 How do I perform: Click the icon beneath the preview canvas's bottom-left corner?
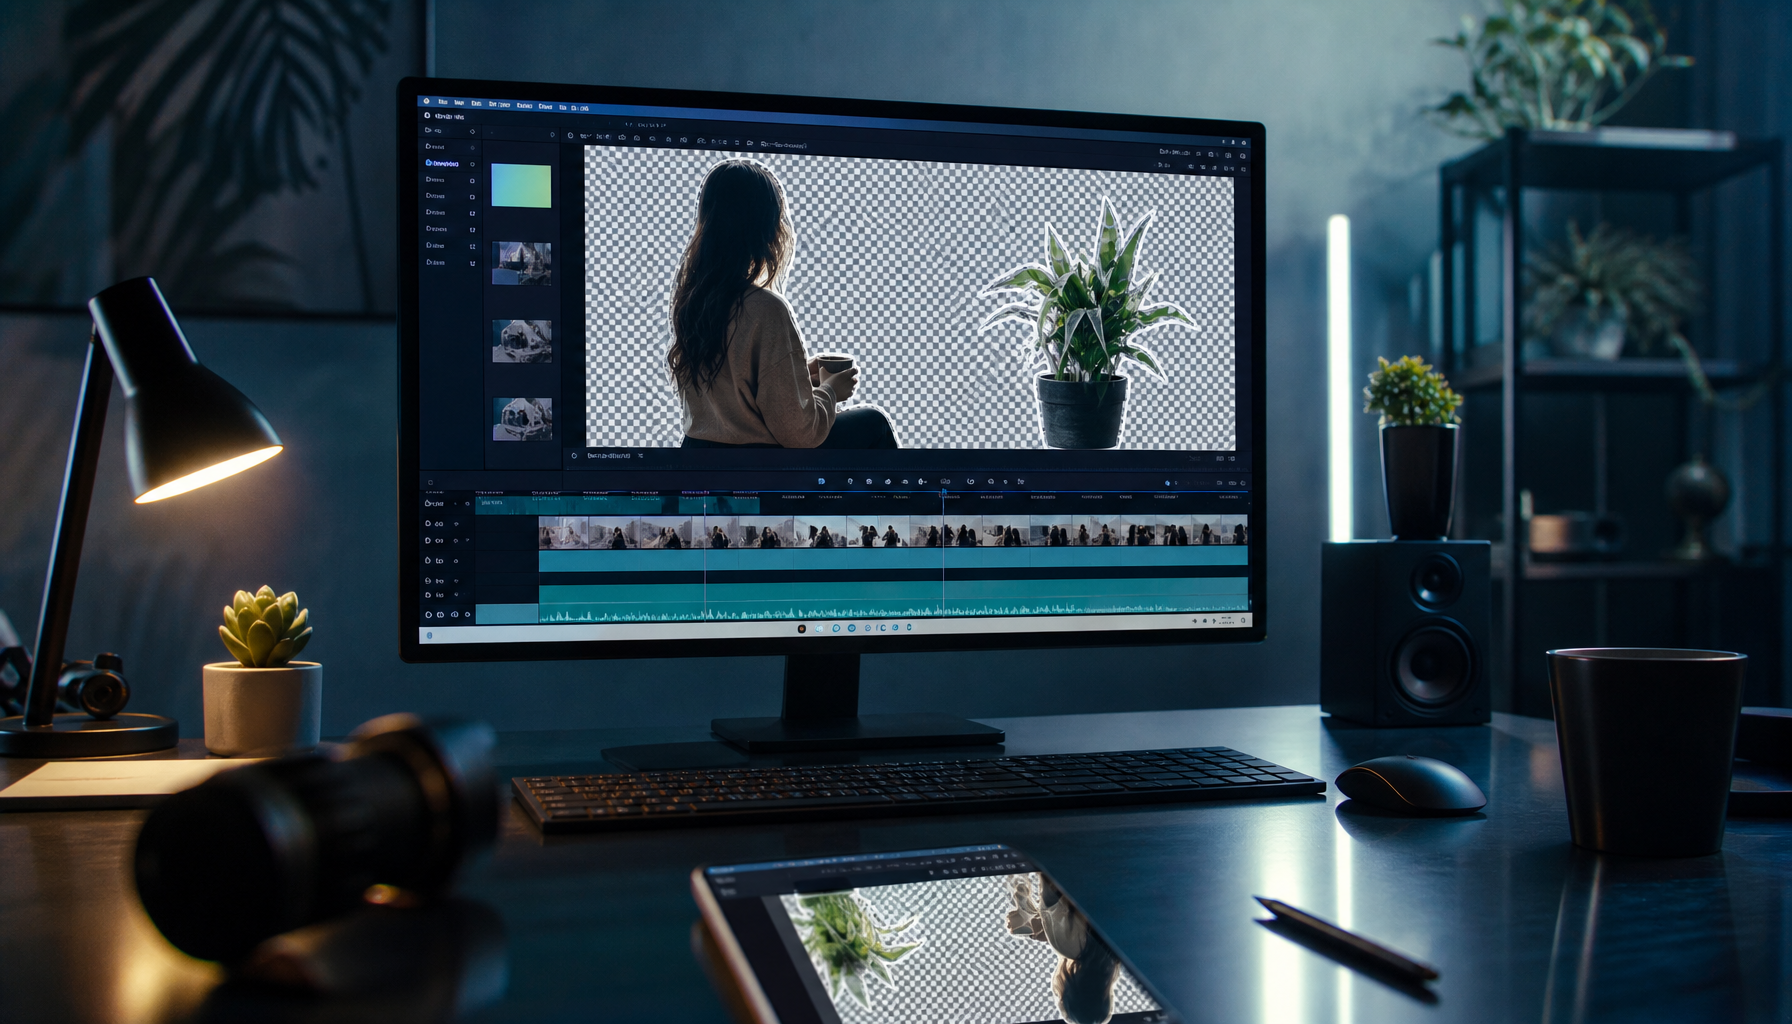click(x=574, y=456)
